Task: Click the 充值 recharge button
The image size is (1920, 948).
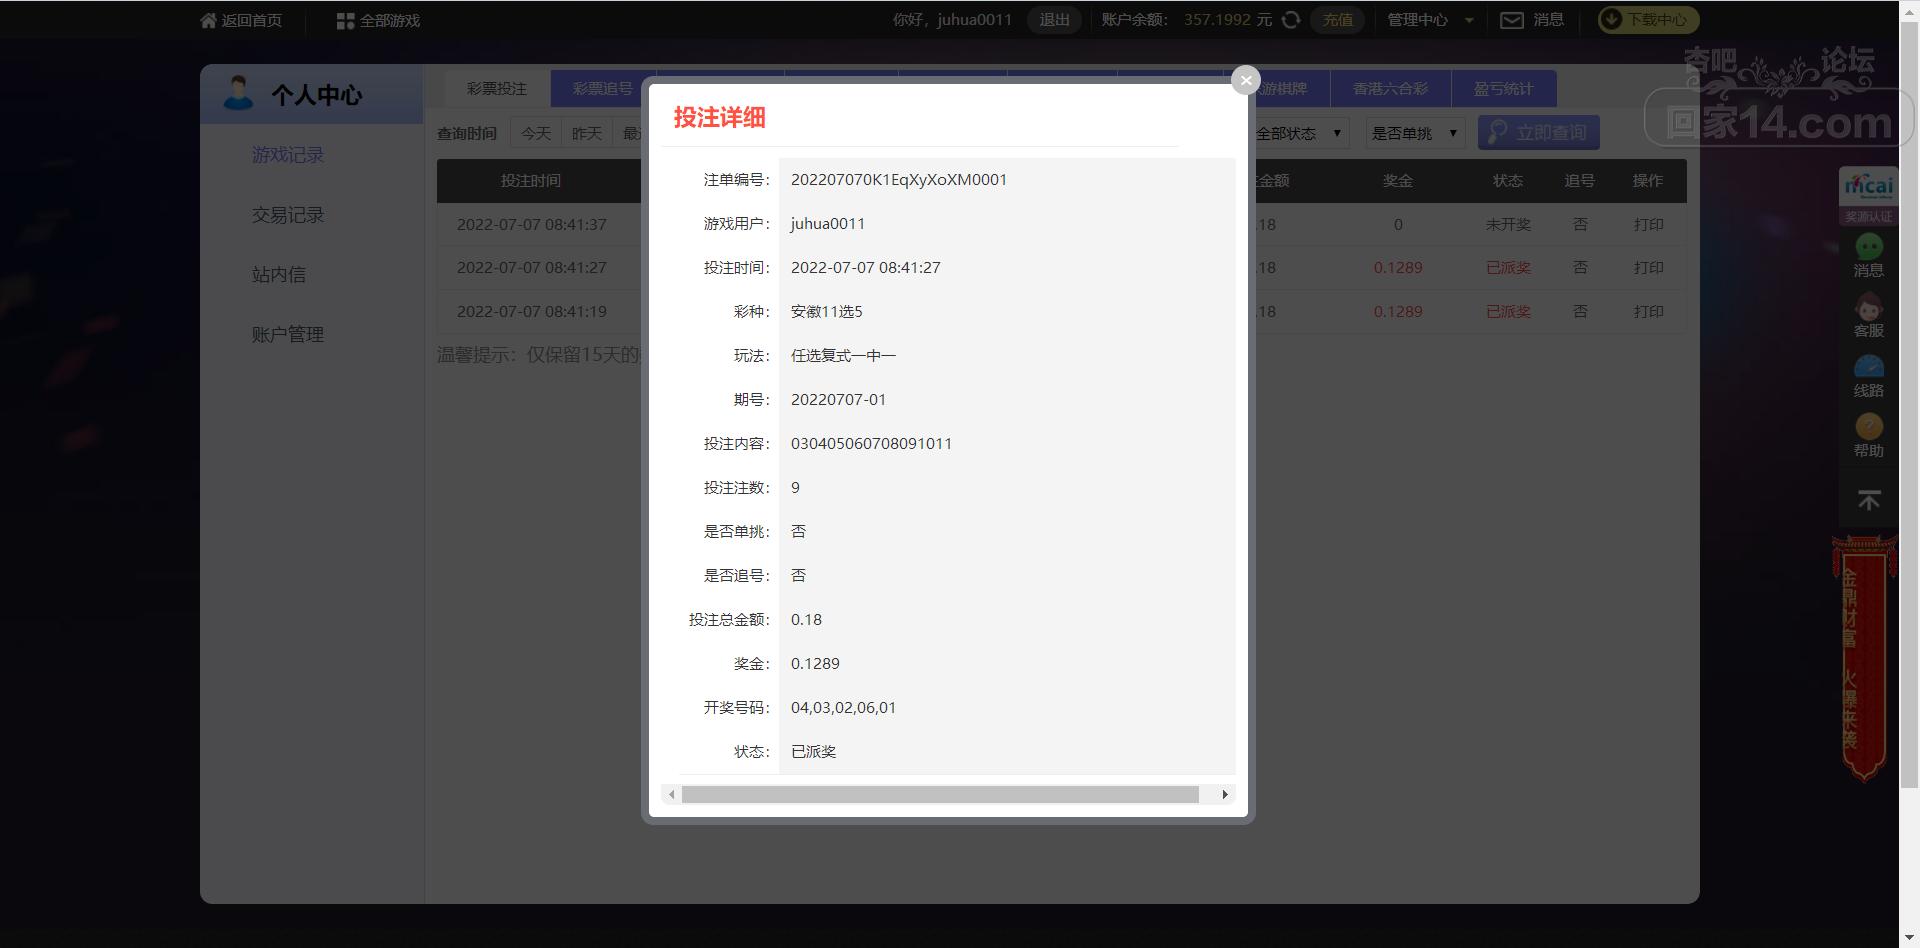Action: [x=1337, y=20]
